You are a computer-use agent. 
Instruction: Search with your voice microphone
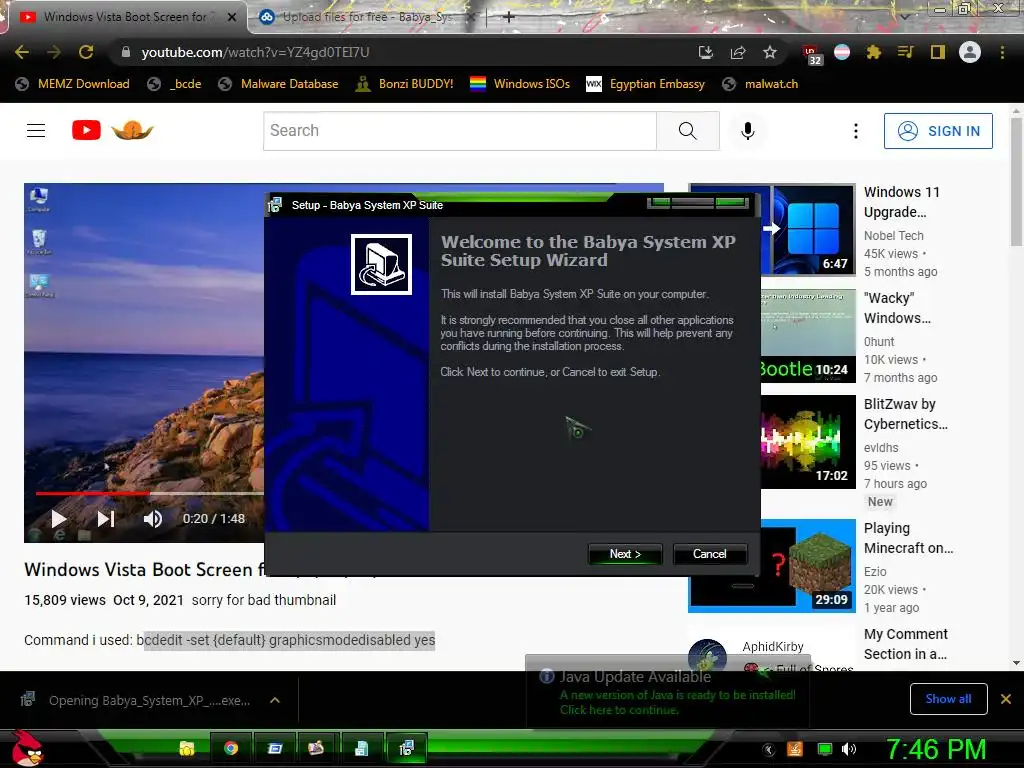(748, 131)
